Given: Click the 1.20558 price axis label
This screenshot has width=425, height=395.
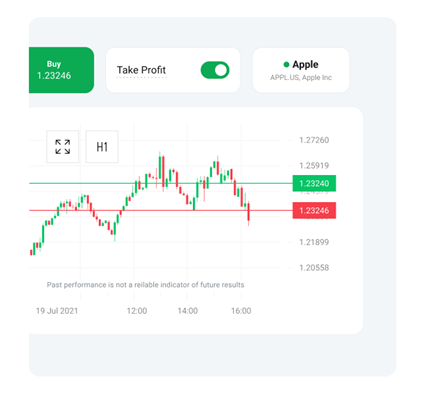Looking at the screenshot, I should click(x=314, y=268).
